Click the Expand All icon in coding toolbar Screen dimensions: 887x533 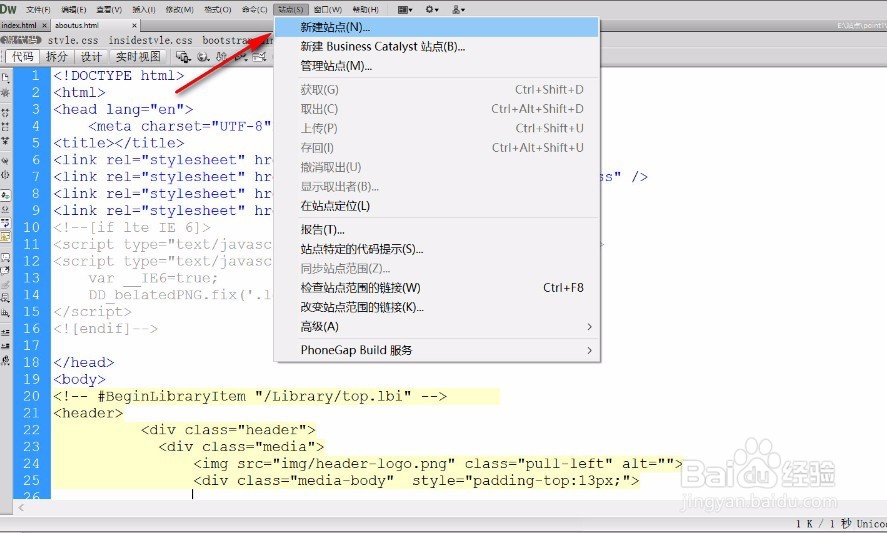click(x=5, y=140)
